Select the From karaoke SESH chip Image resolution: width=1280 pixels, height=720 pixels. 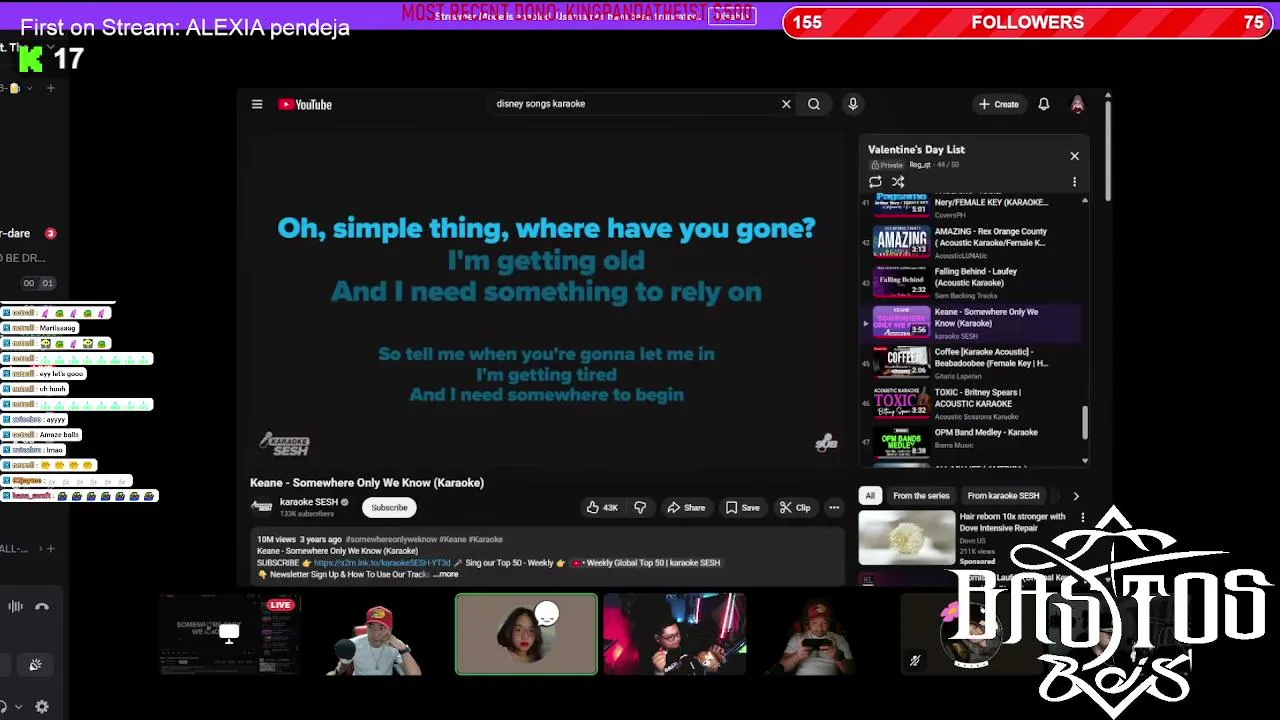point(1003,496)
